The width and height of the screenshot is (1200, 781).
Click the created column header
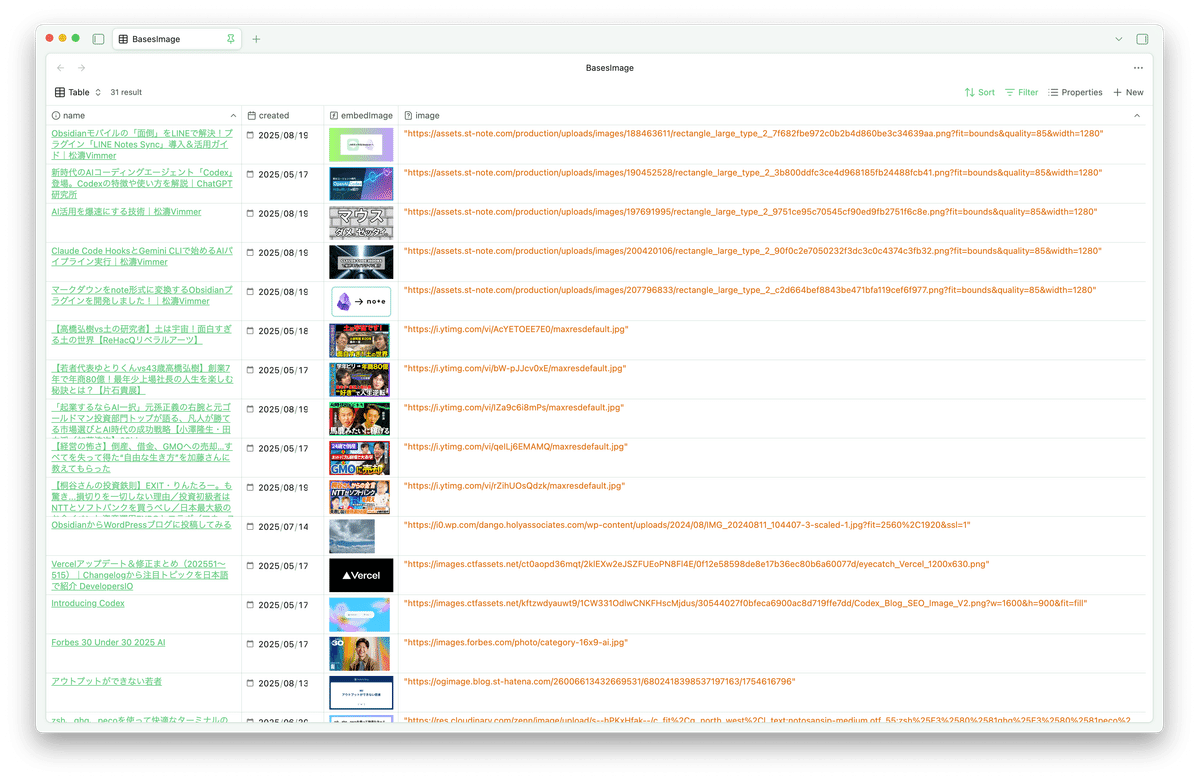(282, 116)
